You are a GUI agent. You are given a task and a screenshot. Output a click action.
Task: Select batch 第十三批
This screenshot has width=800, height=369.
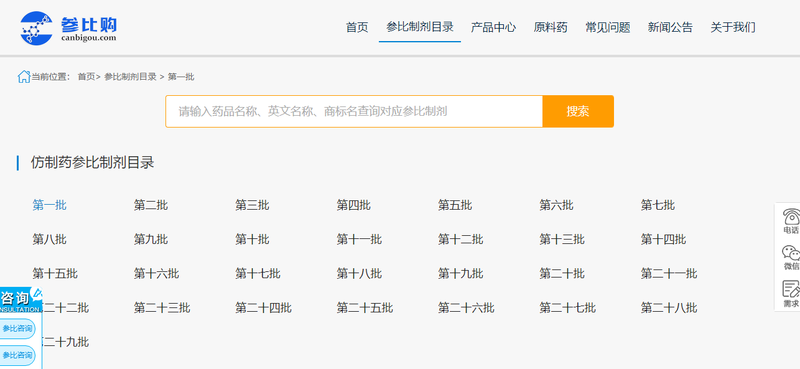pos(562,239)
